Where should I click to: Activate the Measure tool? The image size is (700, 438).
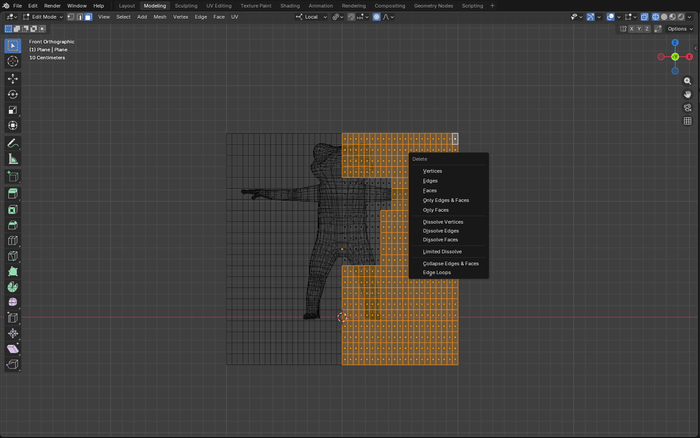[13, 159]
